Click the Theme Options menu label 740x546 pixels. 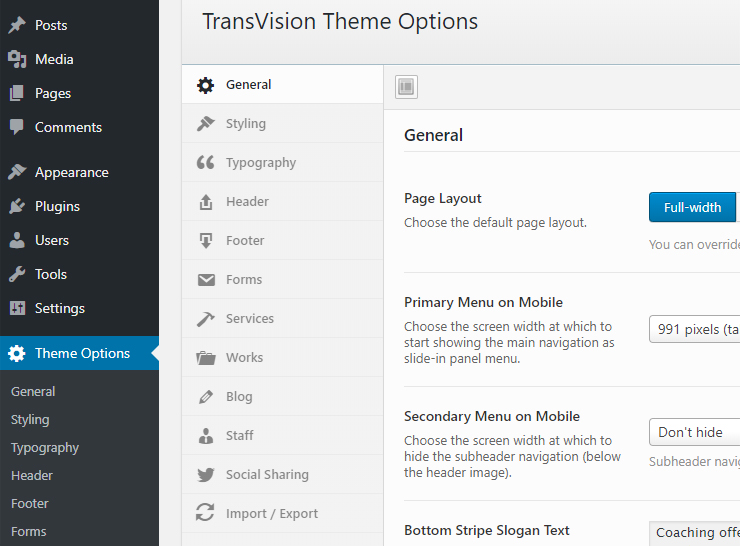pos(83,353)
